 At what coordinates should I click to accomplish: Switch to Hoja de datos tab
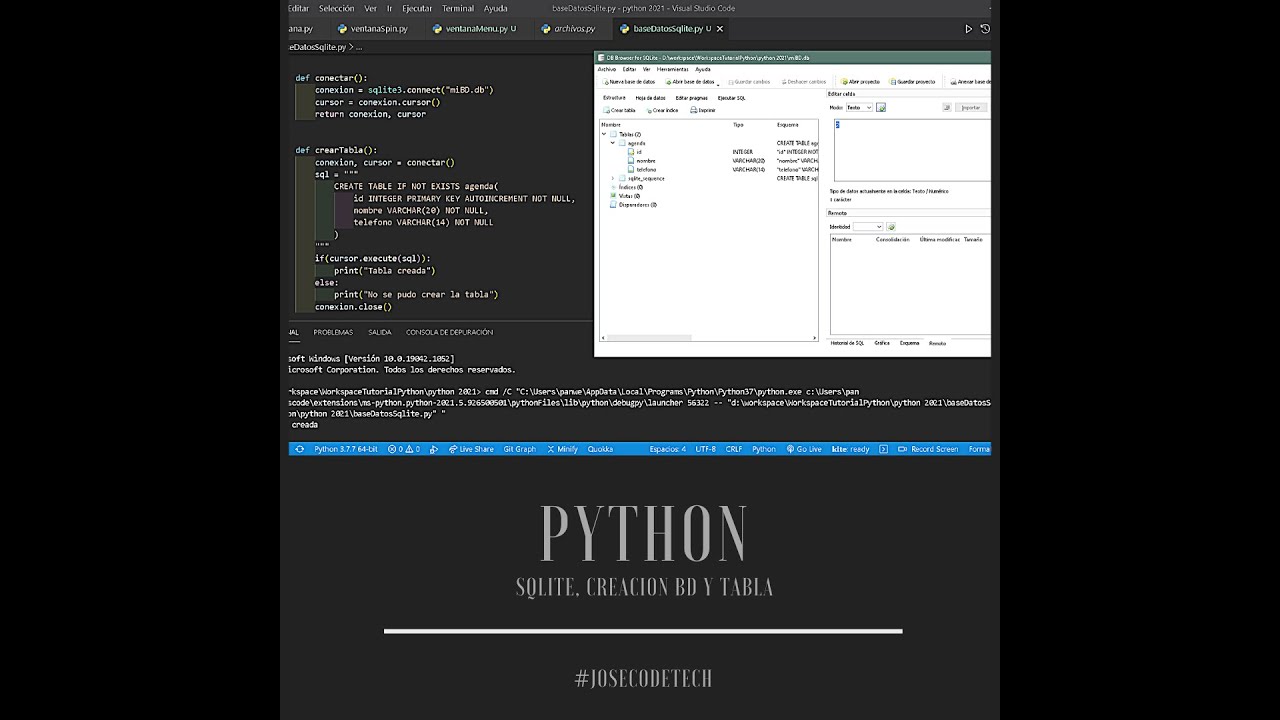650,98
